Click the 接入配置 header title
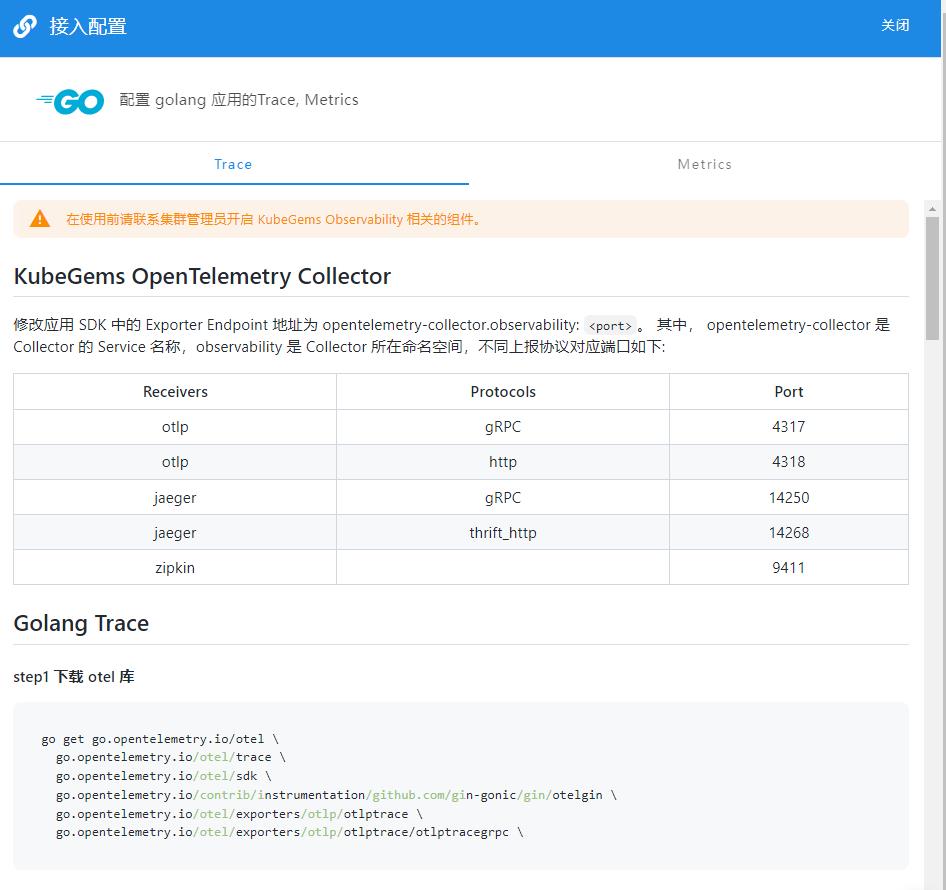 point(88,27)
